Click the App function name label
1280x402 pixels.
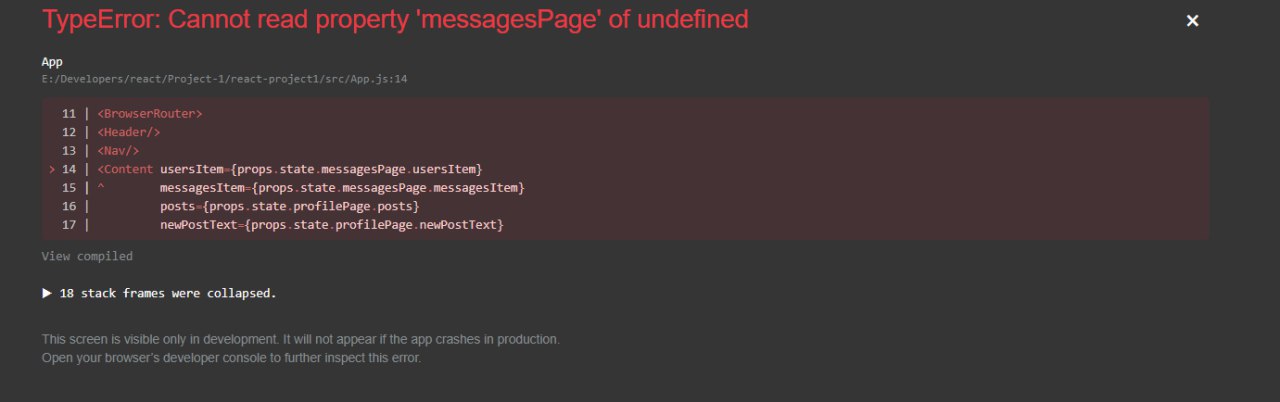(52, 62)
